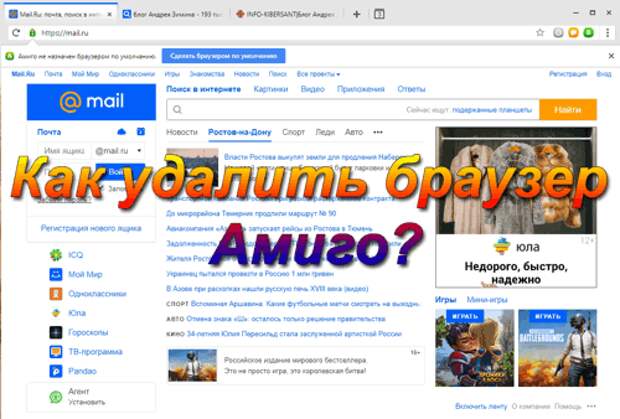Select the Леди news tab
Viewport: 620px width, 419px height.
tap(325, 132)
